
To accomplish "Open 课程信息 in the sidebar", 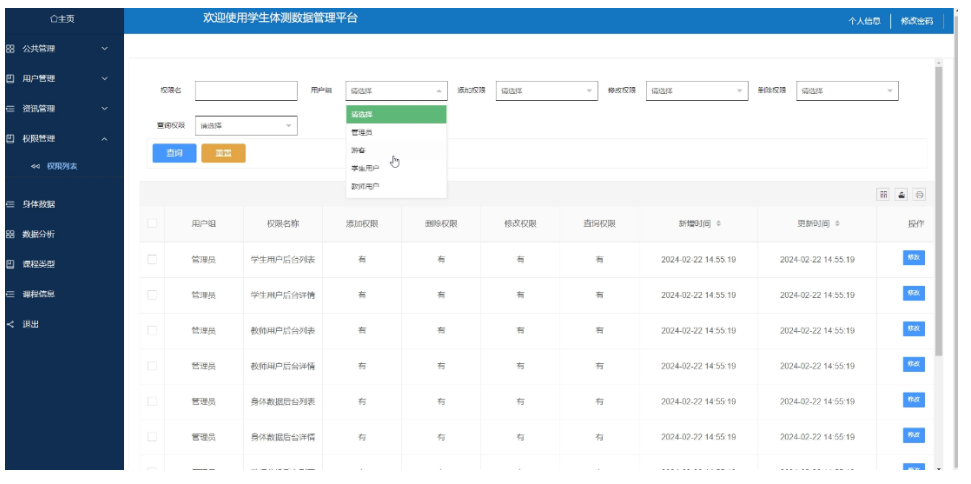I will (38, 294).
